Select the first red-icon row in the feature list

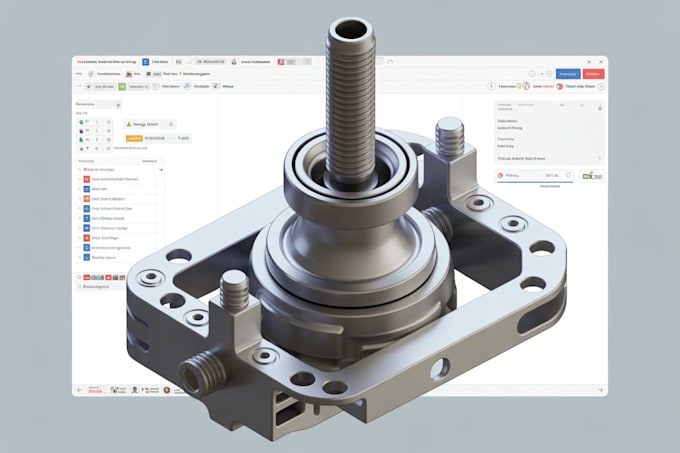(121, 179)
